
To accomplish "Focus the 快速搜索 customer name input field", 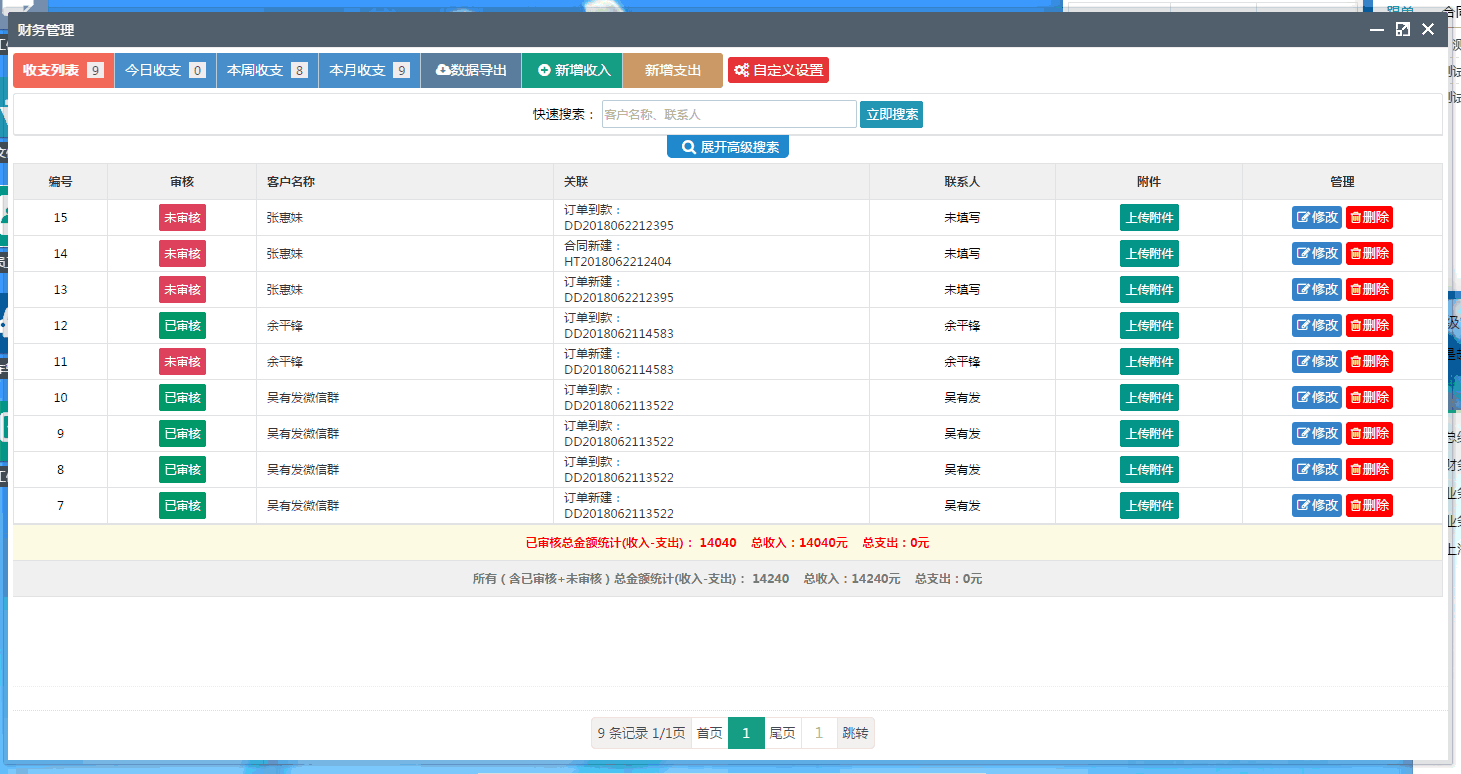I will [728, 115].
